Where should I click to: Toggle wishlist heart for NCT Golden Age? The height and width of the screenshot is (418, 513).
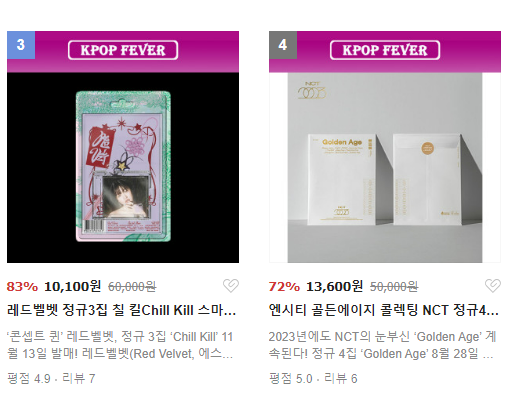pyautogui.click(x=493, y=286)
